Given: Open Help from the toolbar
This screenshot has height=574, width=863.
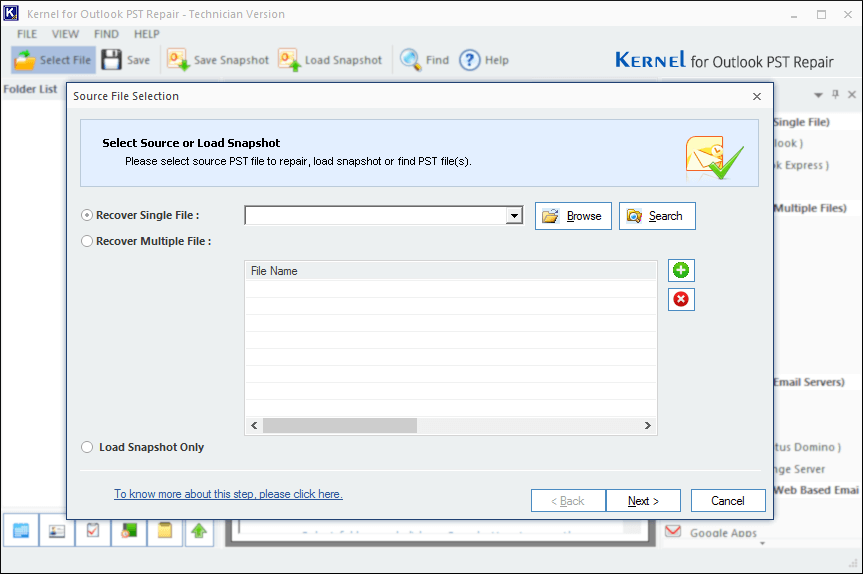Looking at the screenshot, I should tap(470, 60).
